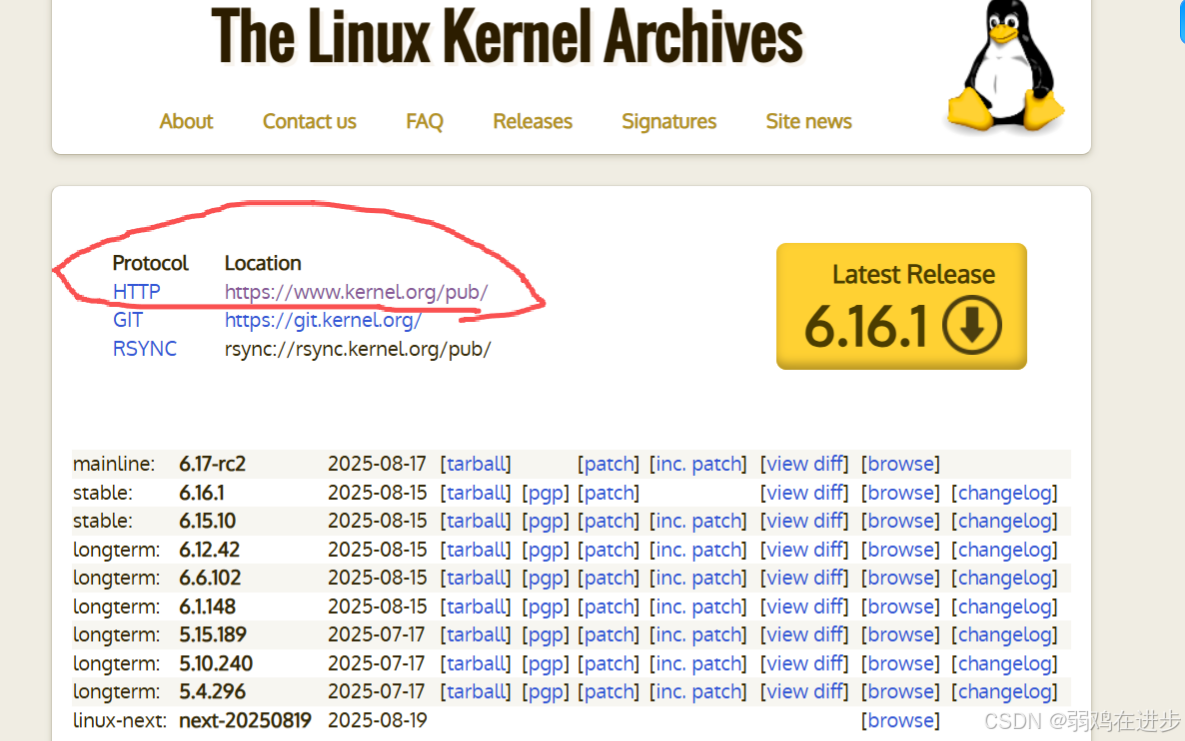Viewport: 1185px width, 741px height.
Task: Browse longterm 5.10.240 source
Action: coord(900,663)
